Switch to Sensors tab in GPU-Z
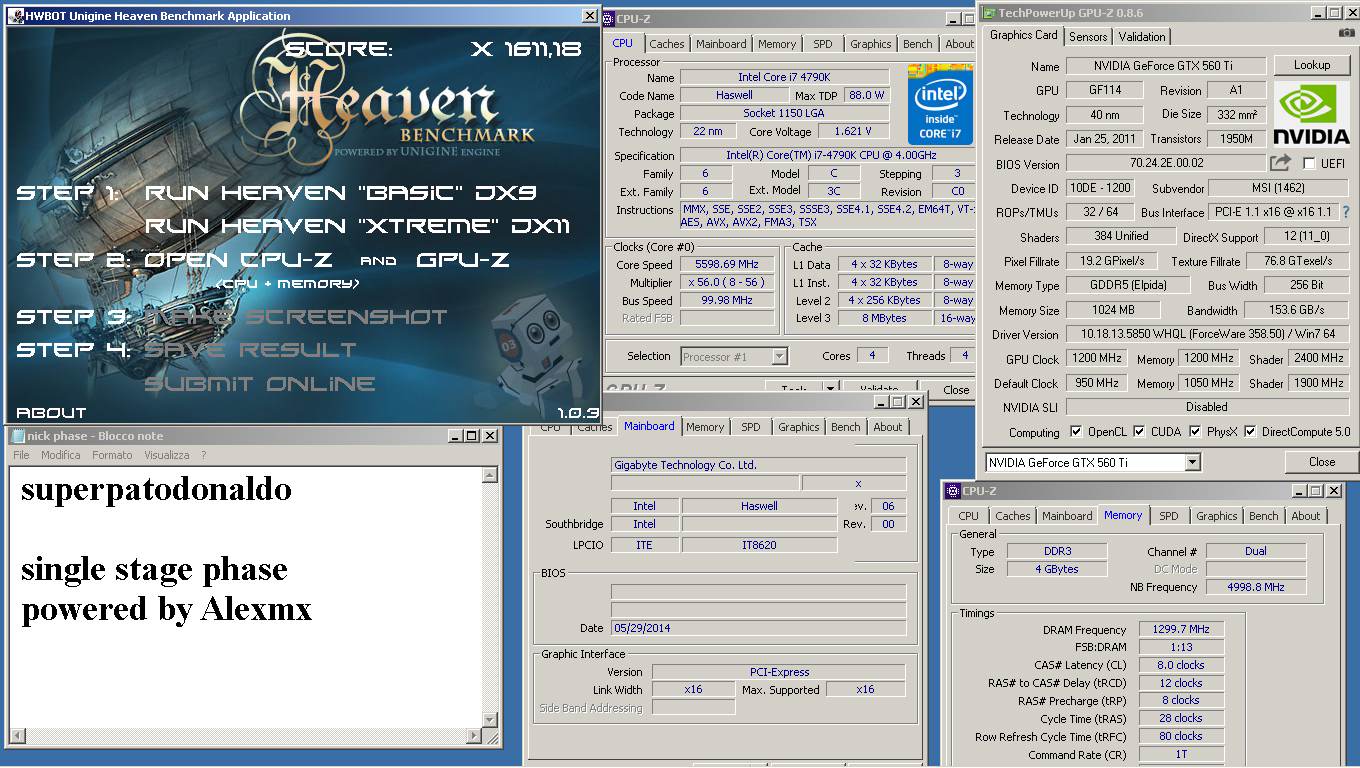This screenshot has width=1360, height=768. point(1088,36)
